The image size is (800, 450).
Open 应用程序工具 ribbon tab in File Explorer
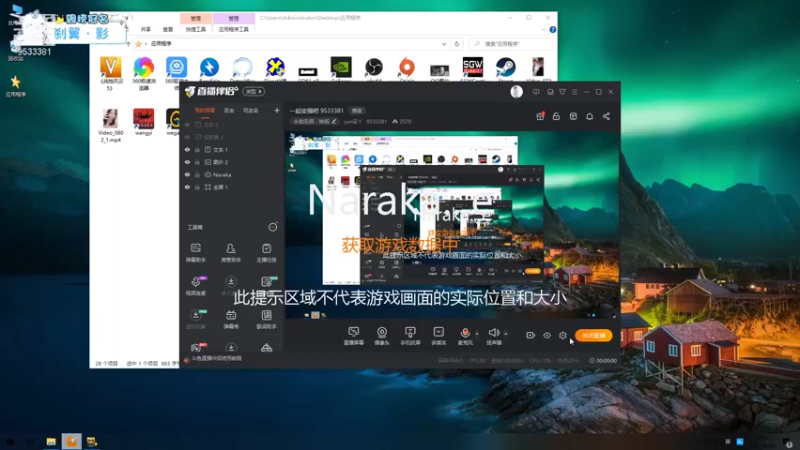[233, 30]
